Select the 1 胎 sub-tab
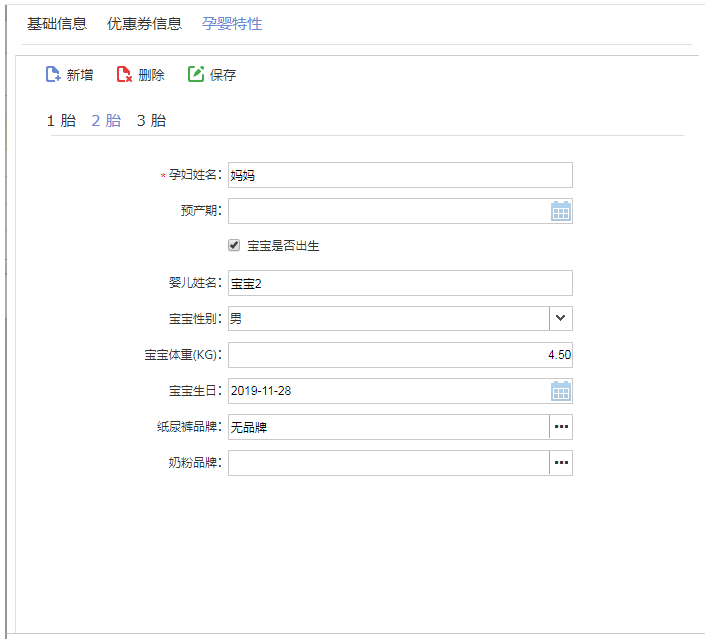The height and width of the screenshot is (639, 715). click(x=61, y=121)
